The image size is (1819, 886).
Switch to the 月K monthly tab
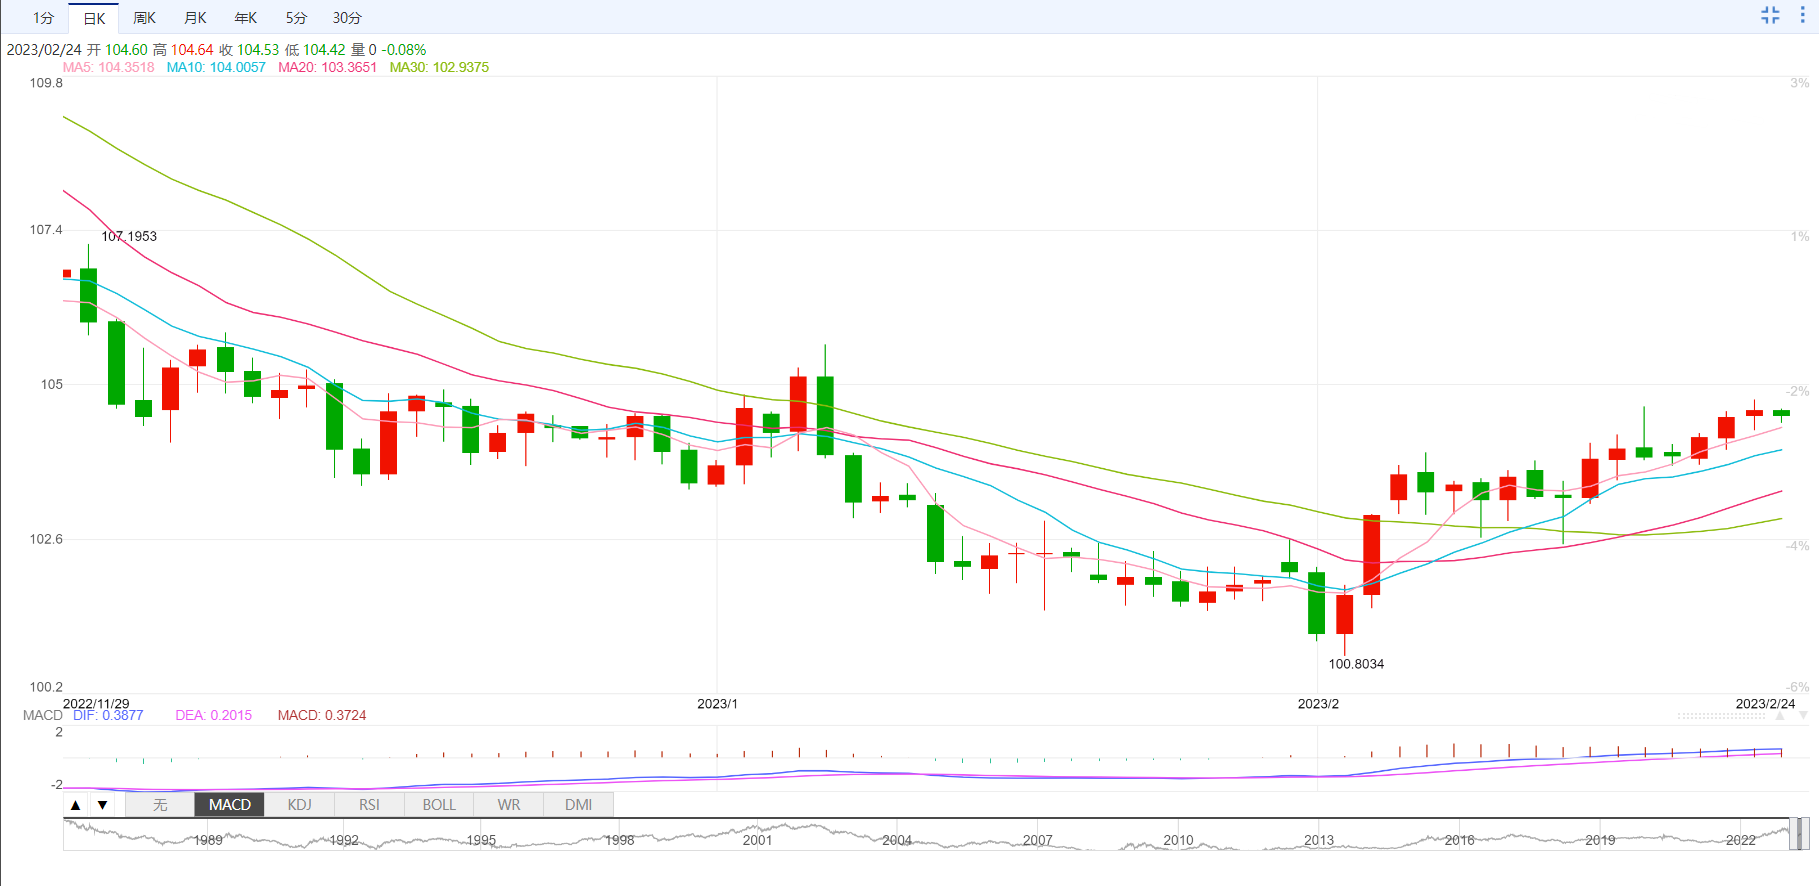pyautogui.click(x=196, y=18)
